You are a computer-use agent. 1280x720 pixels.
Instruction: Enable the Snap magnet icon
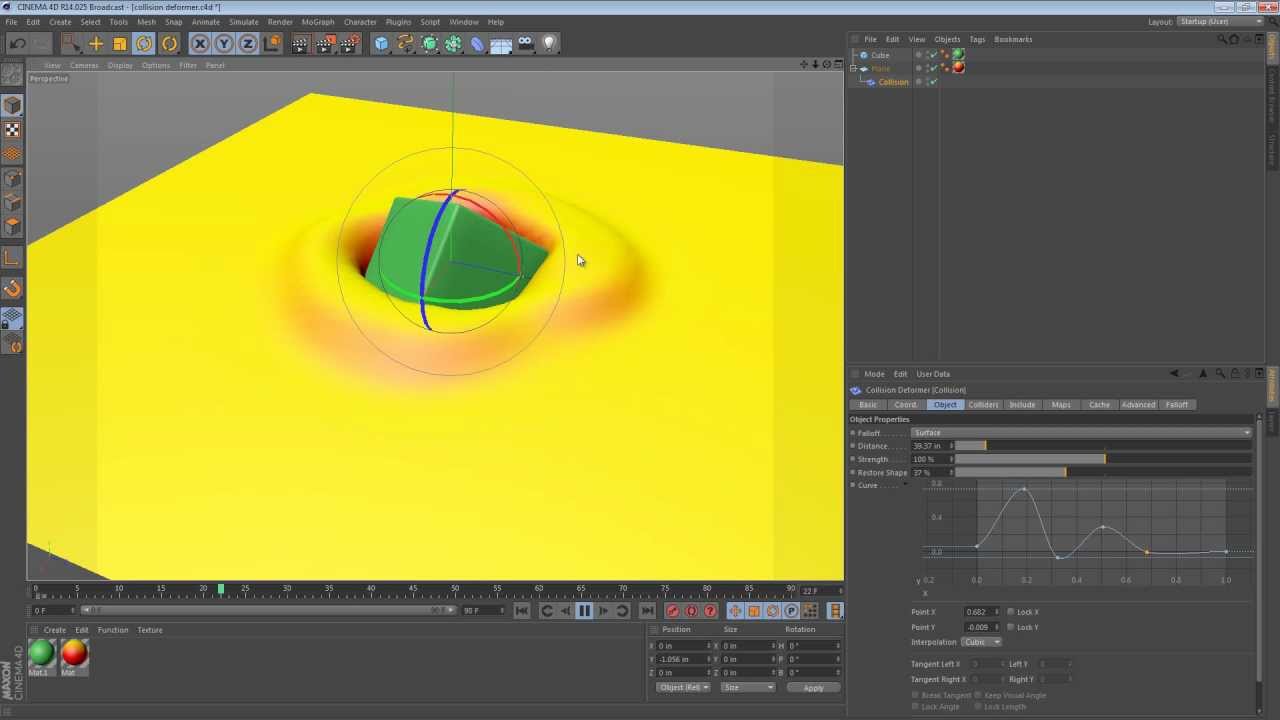coord(13,289)
